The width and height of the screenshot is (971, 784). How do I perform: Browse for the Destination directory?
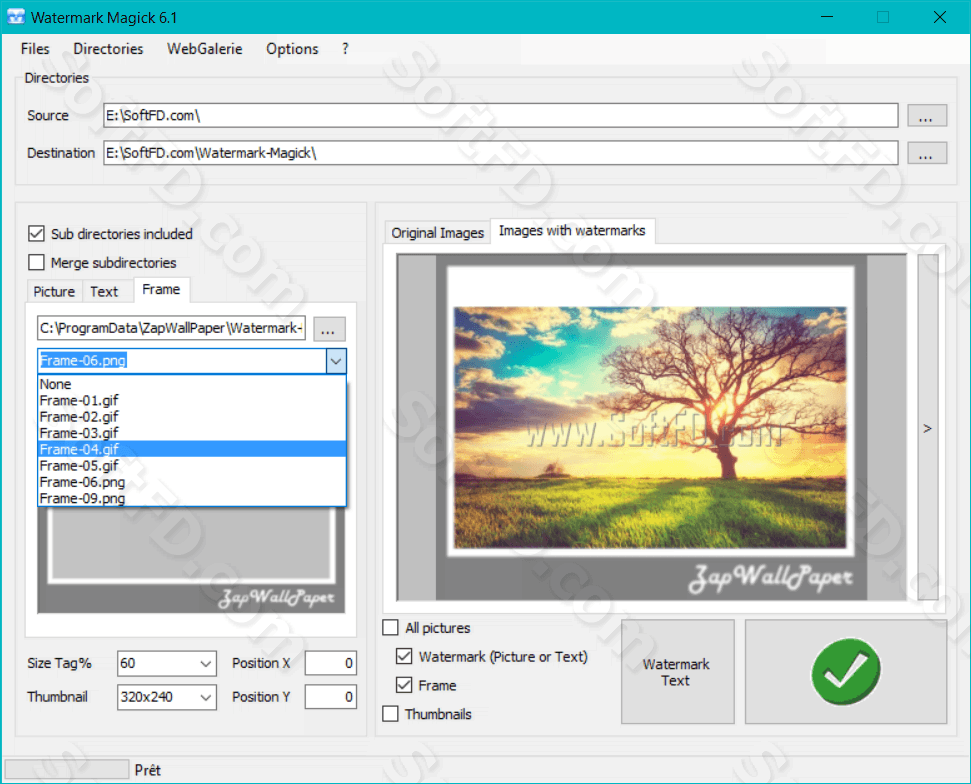(x=926, y=153)
